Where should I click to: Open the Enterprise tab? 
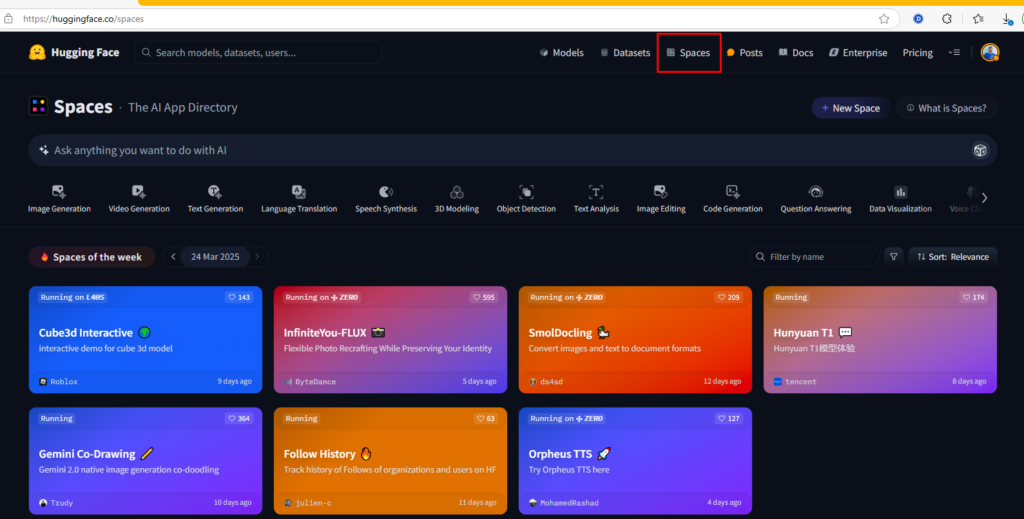[858, 52]
